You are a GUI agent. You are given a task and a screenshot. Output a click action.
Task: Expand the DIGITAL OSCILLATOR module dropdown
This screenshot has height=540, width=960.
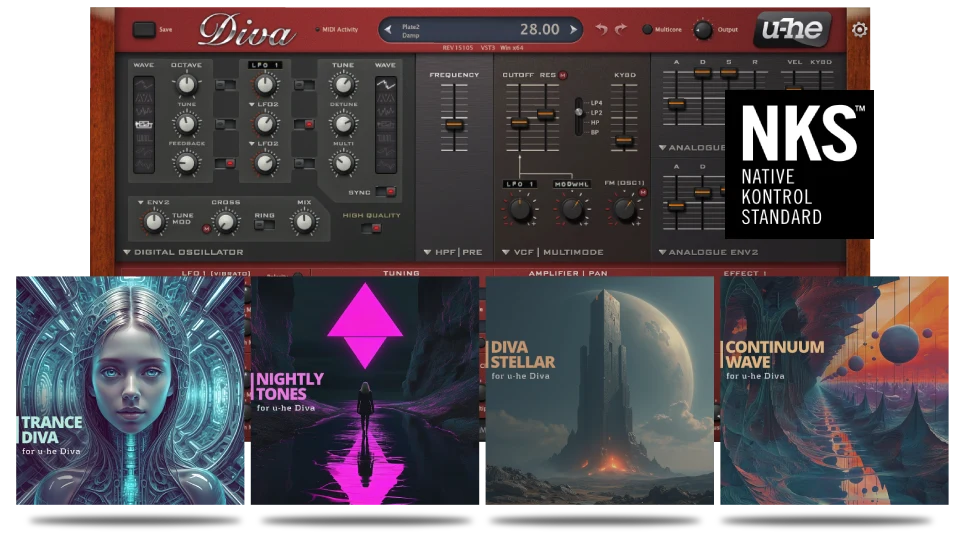coord(127,253)
